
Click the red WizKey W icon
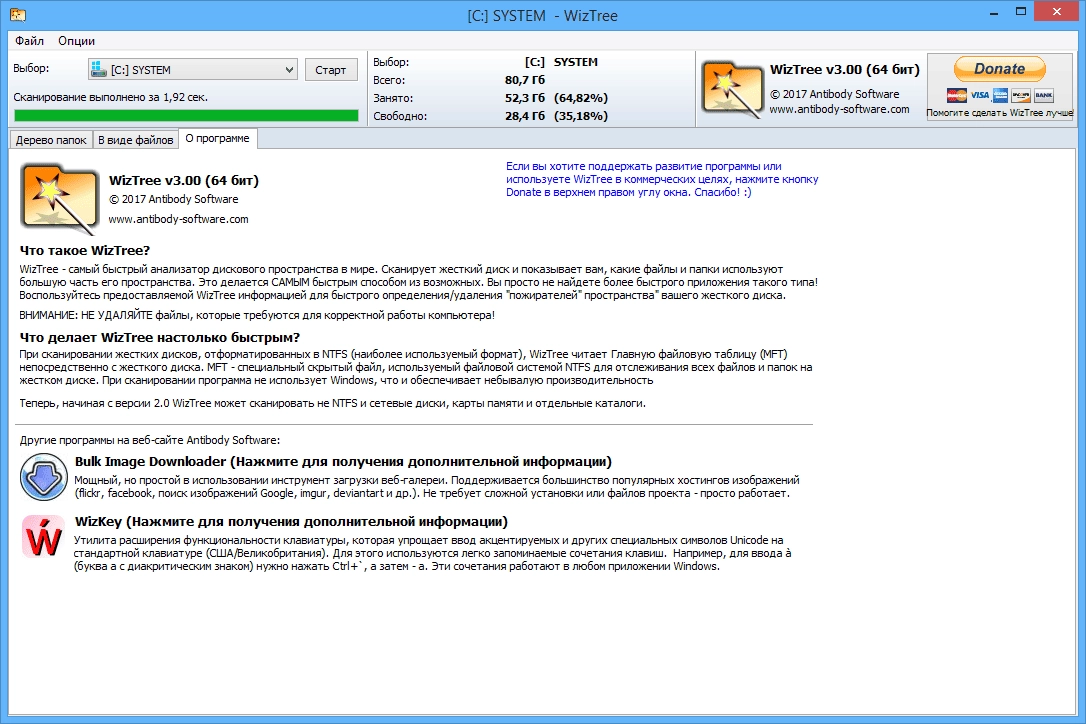[43, 536]
